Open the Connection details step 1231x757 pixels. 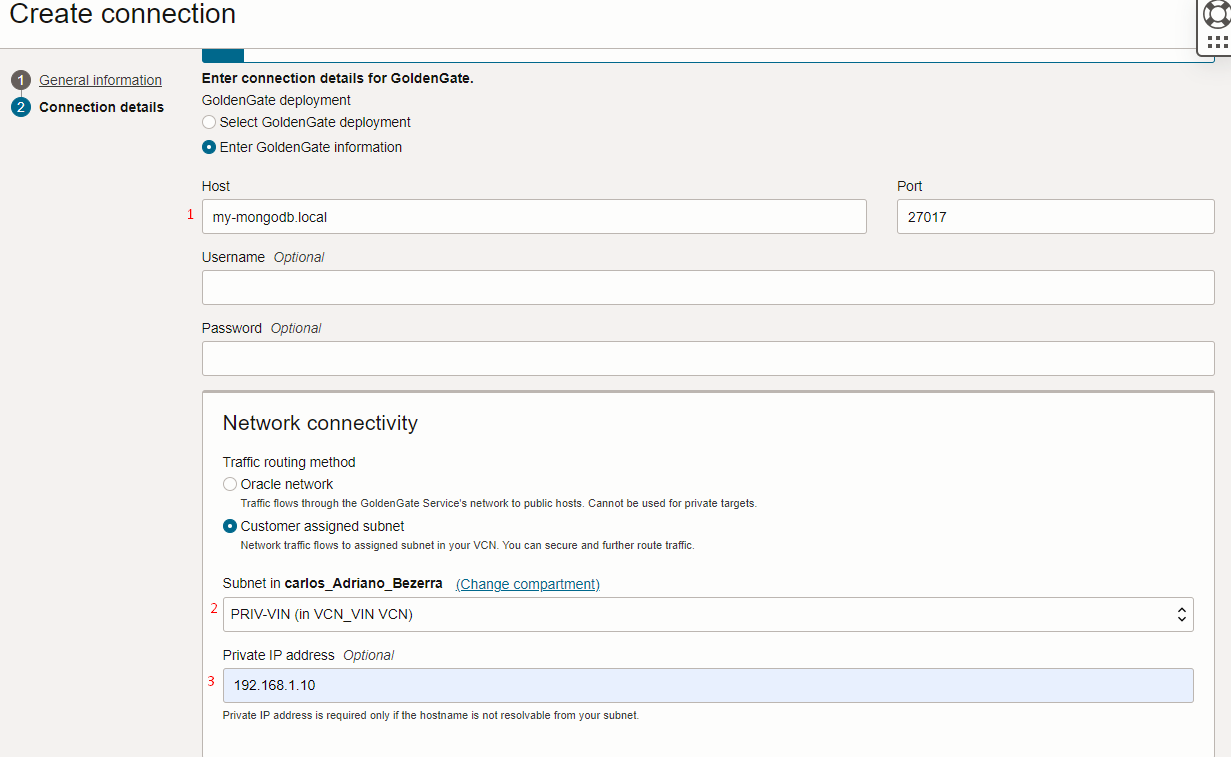[x=101, y=107]
